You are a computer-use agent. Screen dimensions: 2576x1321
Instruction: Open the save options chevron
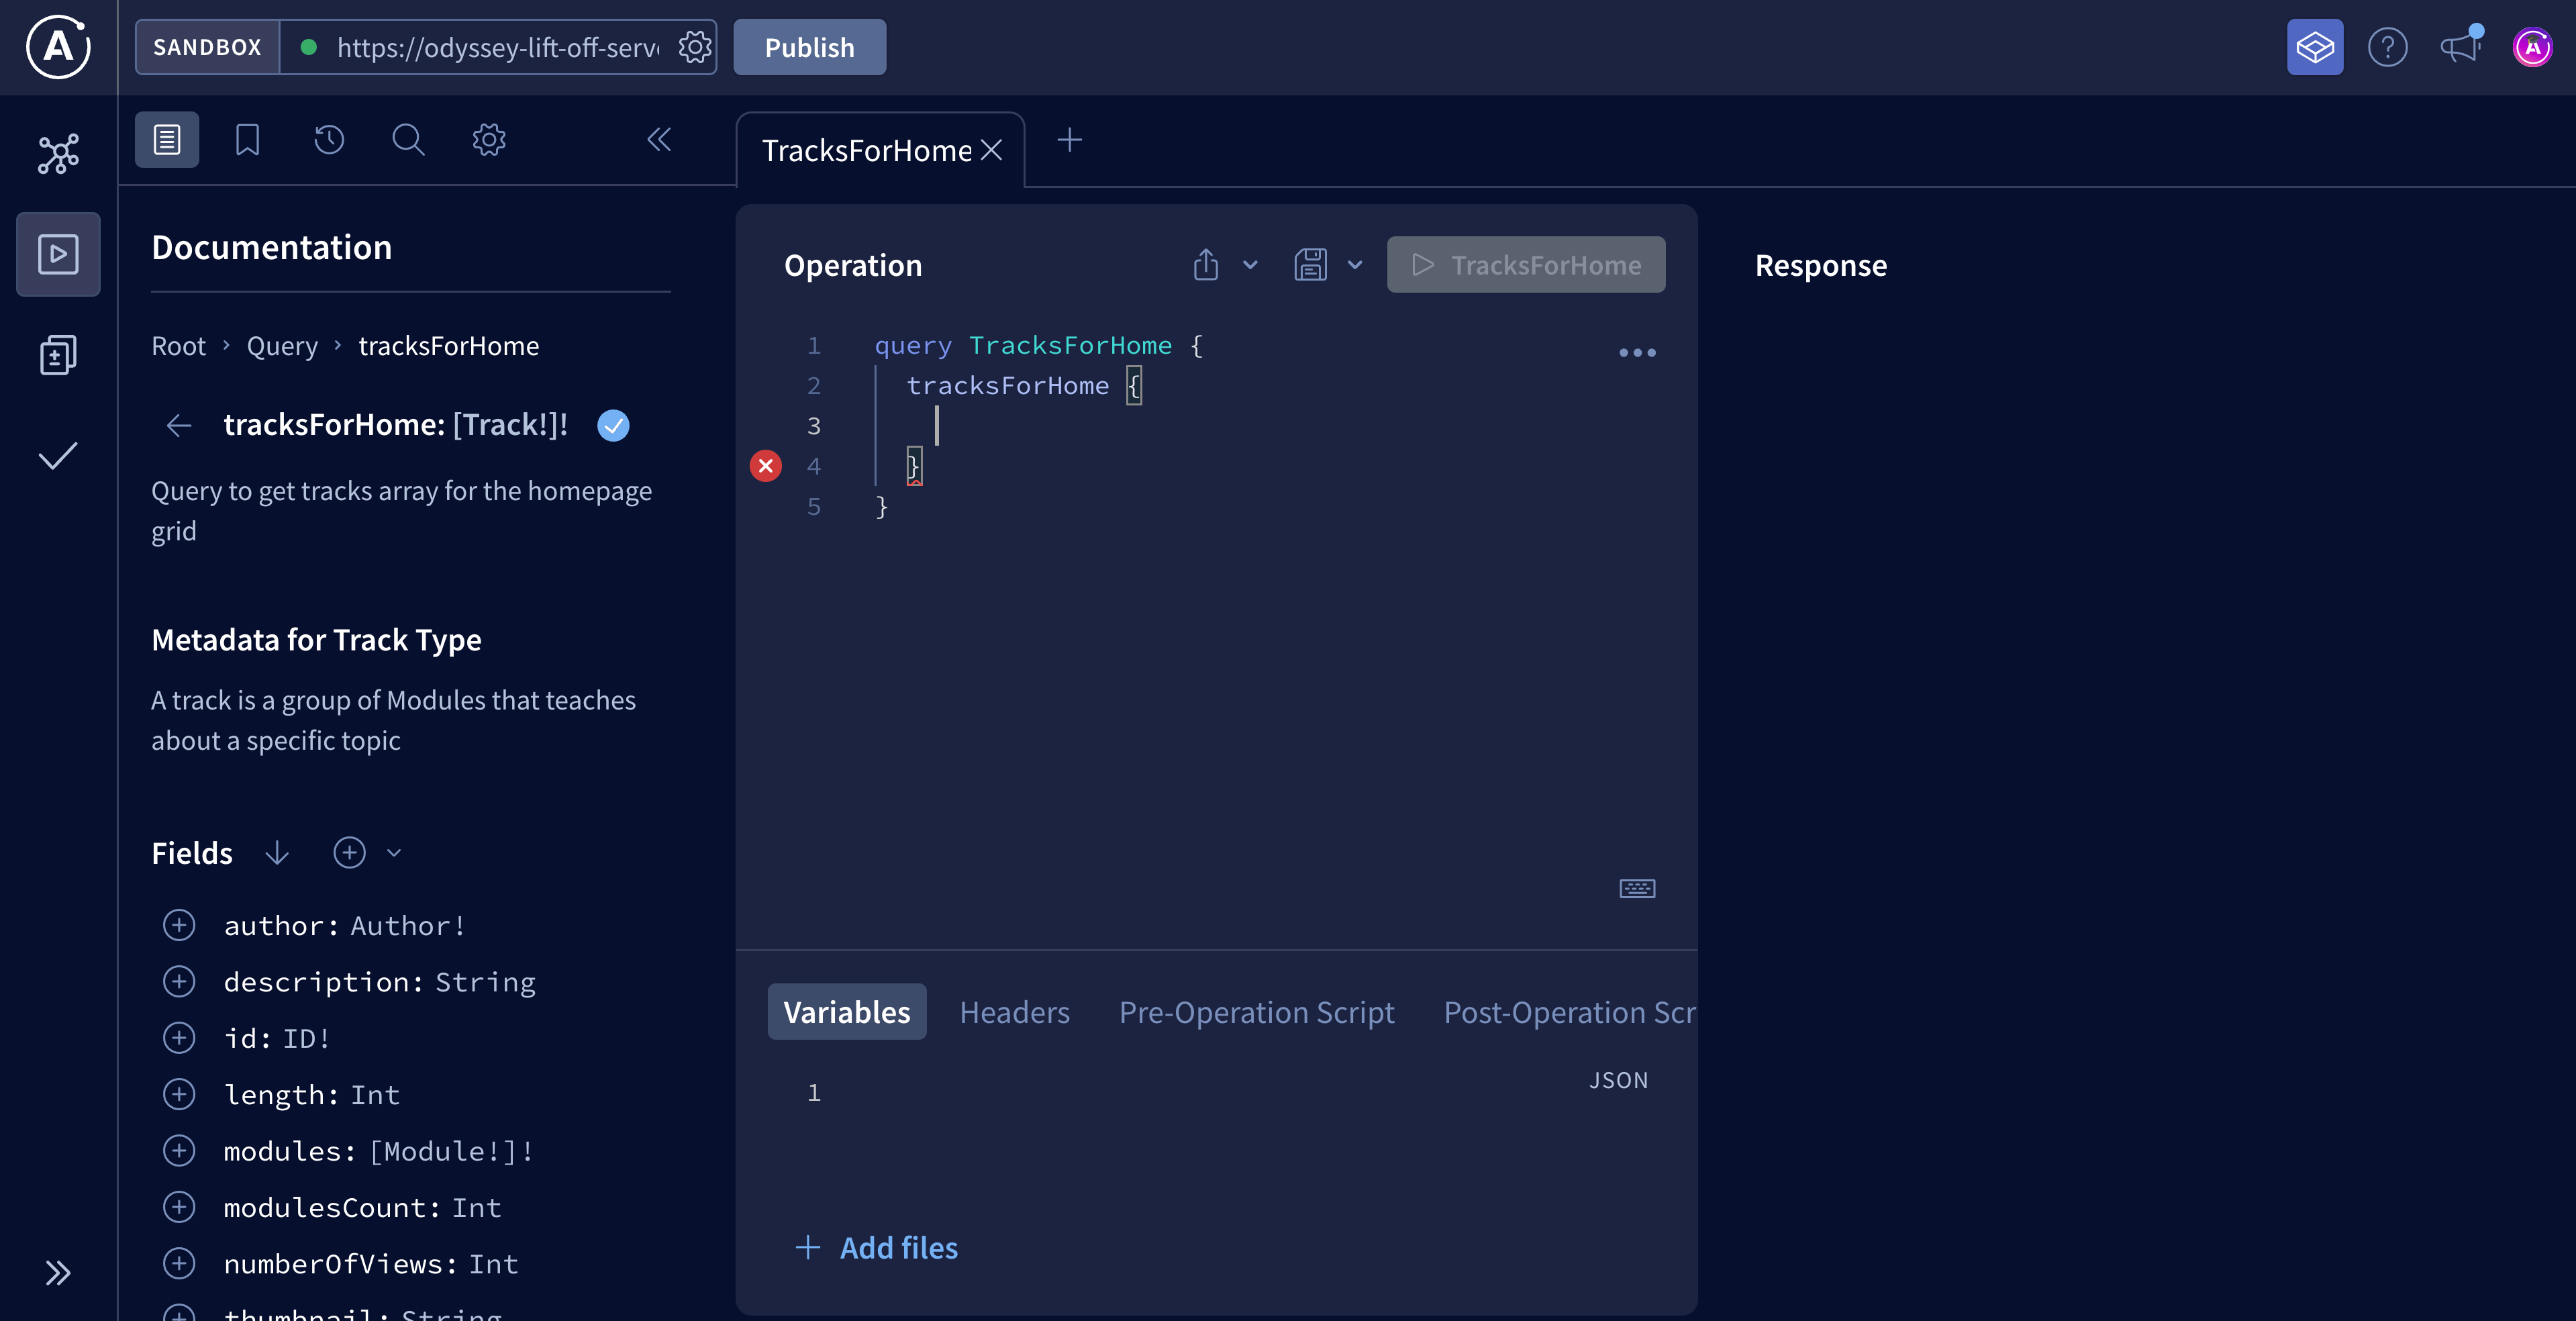[x=1355, y=264]
